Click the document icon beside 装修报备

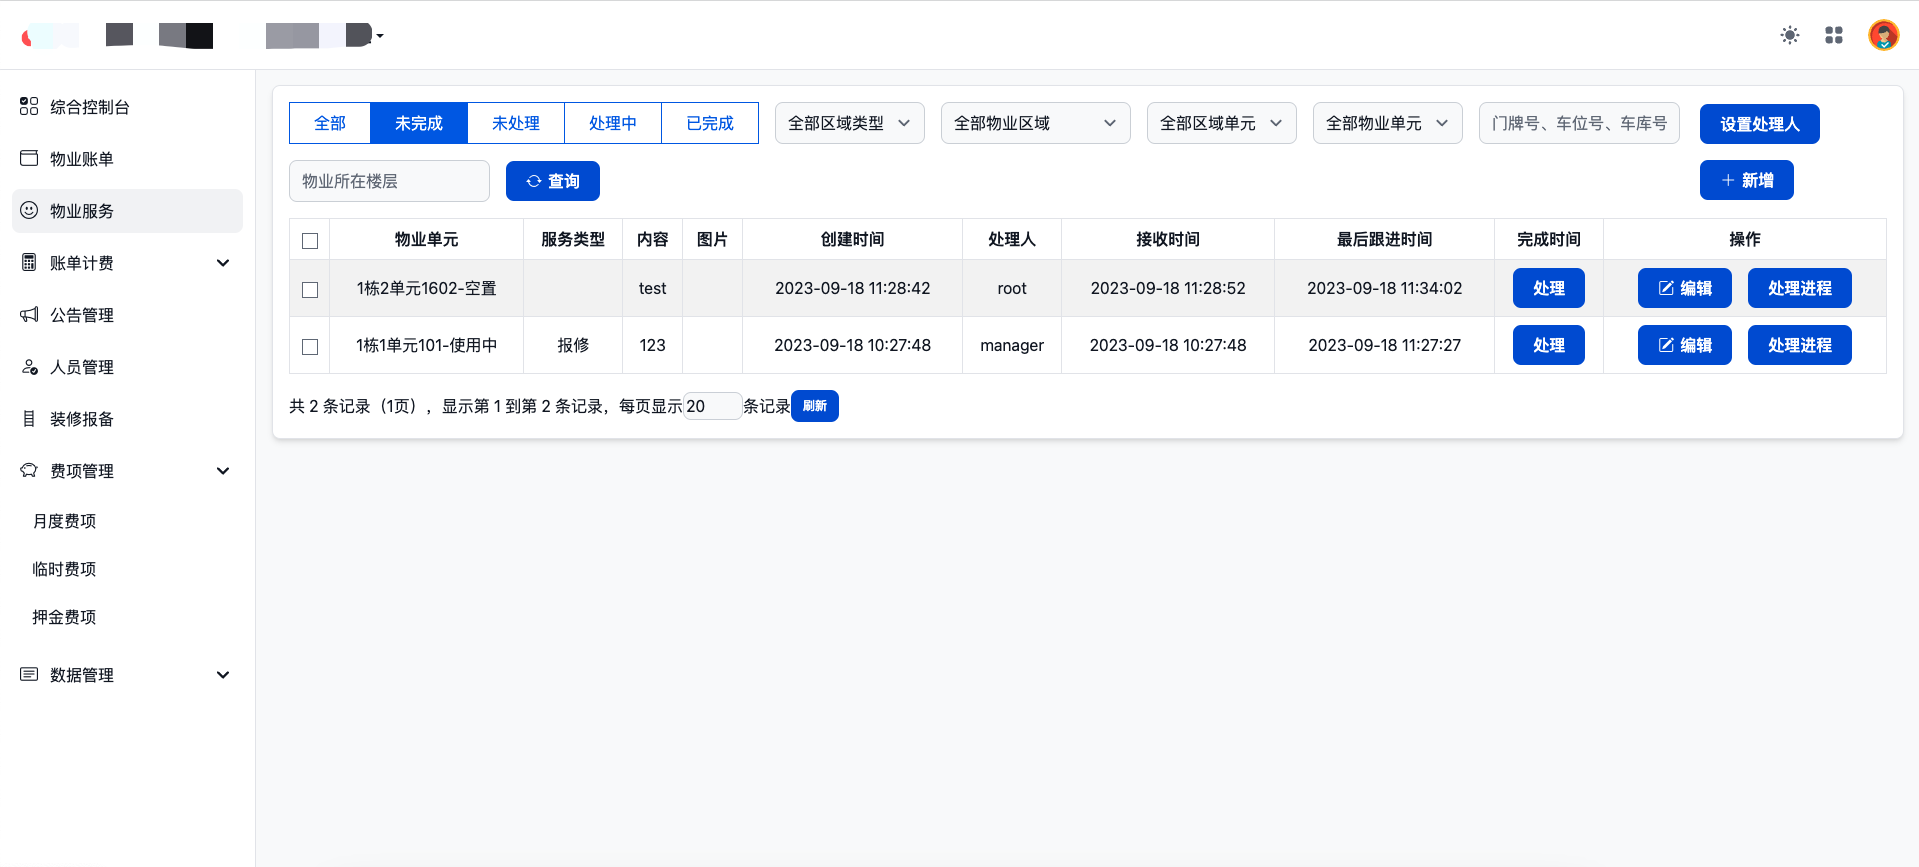click(29, 418)
